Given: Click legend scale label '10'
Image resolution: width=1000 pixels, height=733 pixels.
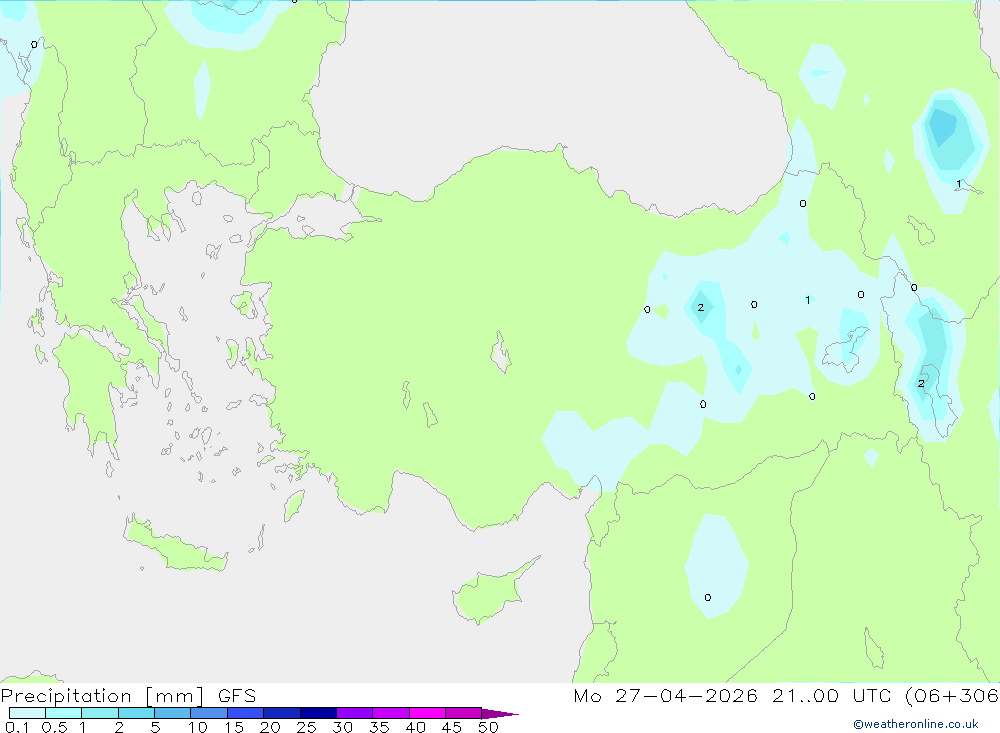Looking at the screenshot, I should (x=198, y=727).
